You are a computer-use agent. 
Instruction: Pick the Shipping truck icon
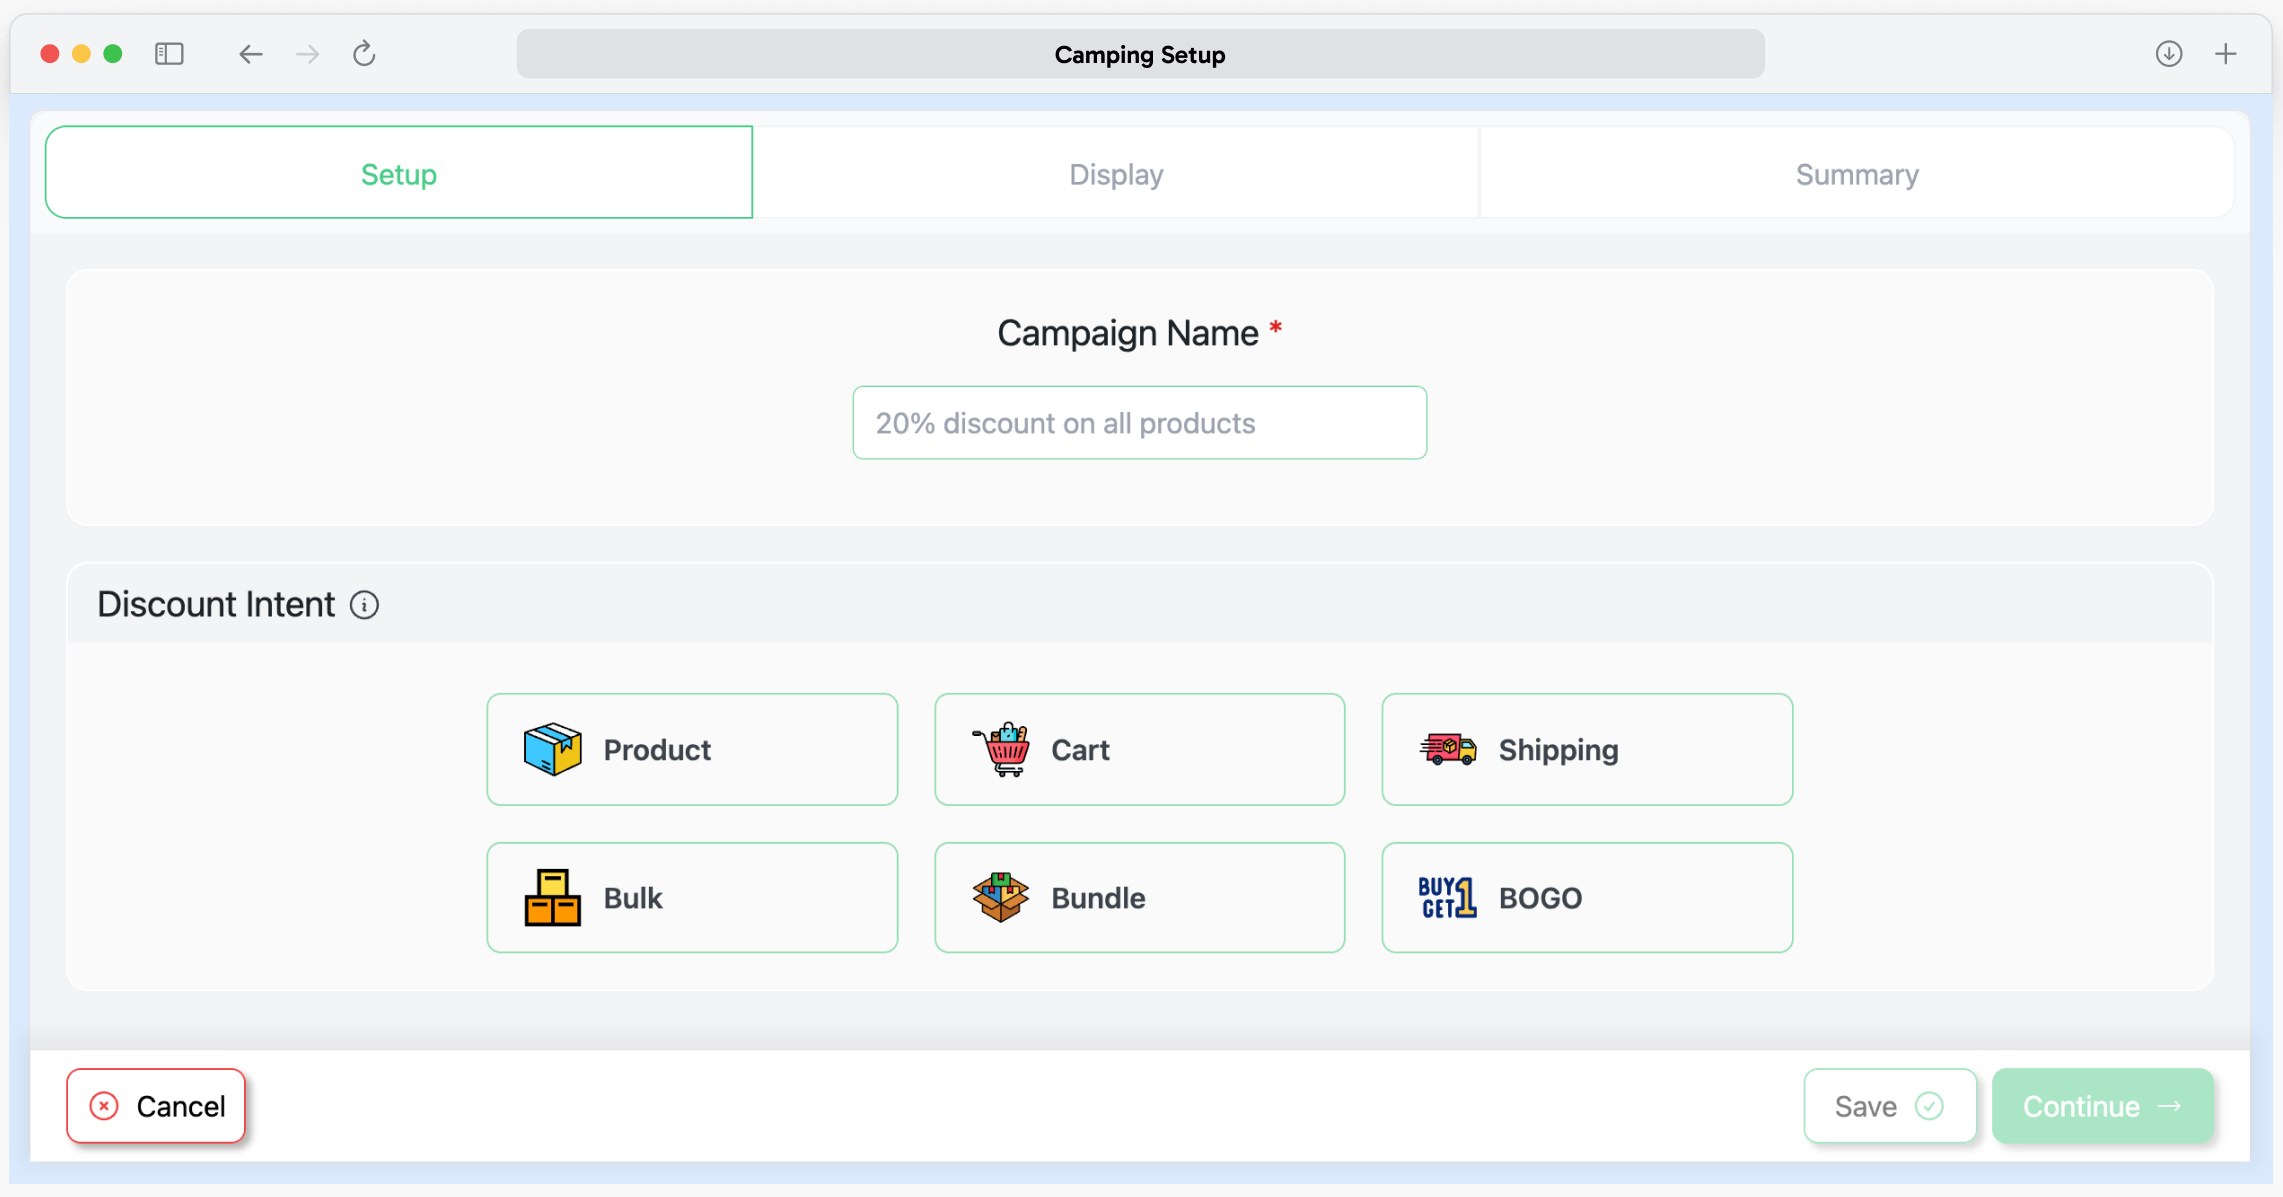pyautogui.click(x=1447, y=749)
